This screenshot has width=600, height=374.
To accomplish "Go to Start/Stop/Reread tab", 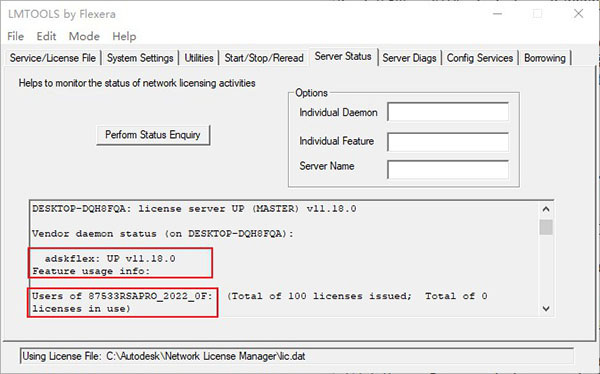I will pos(264,58).
